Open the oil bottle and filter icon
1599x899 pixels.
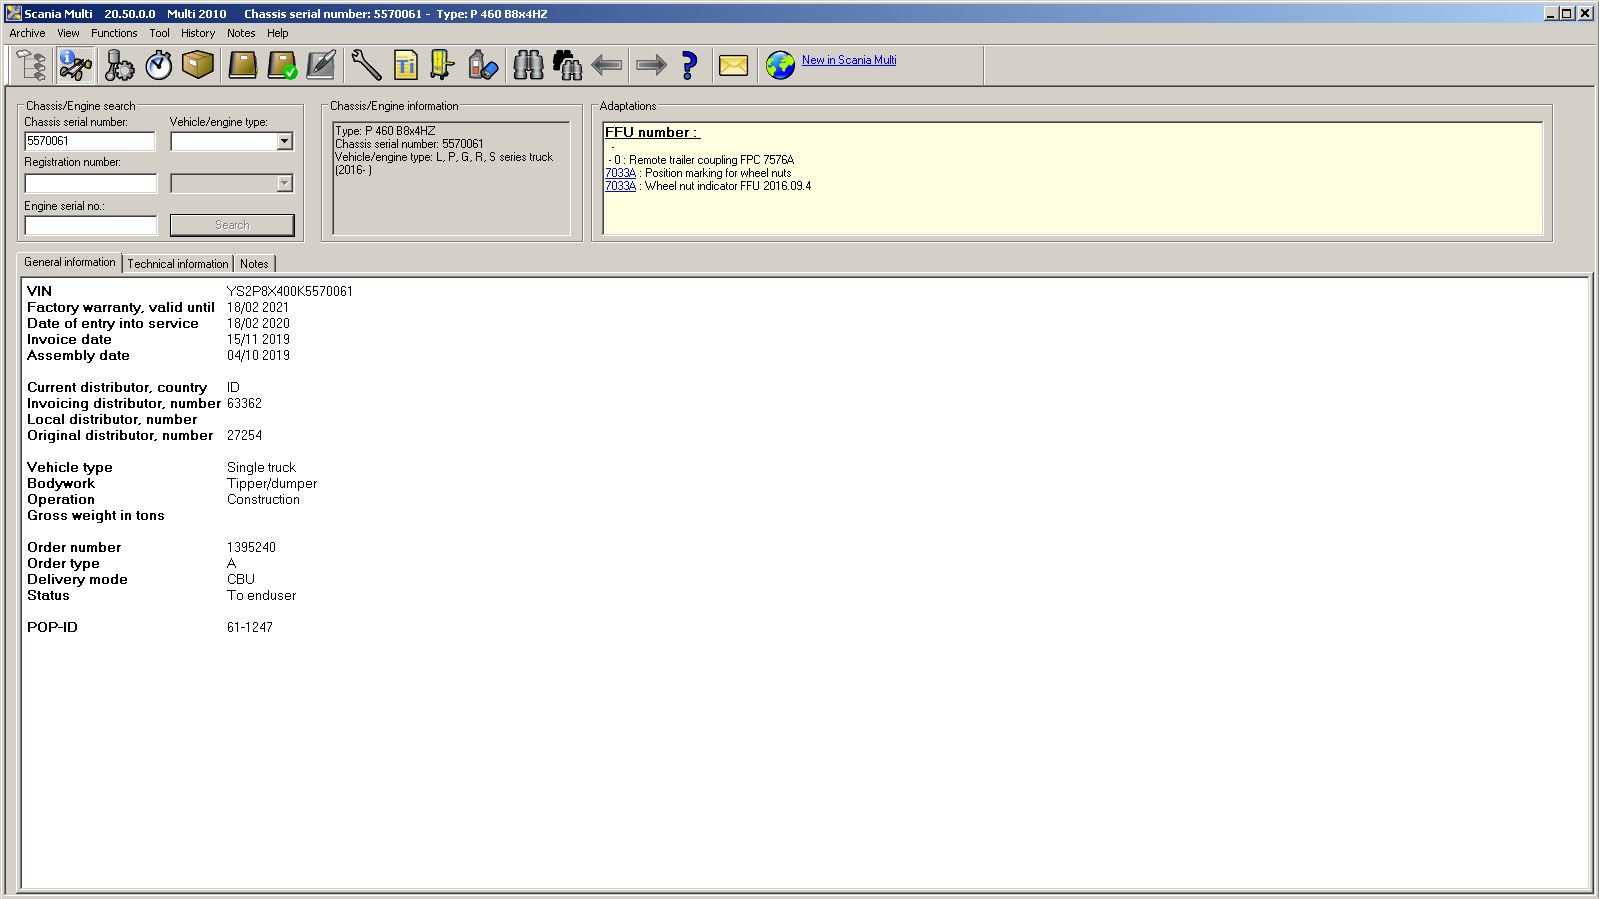click(483, 66)
